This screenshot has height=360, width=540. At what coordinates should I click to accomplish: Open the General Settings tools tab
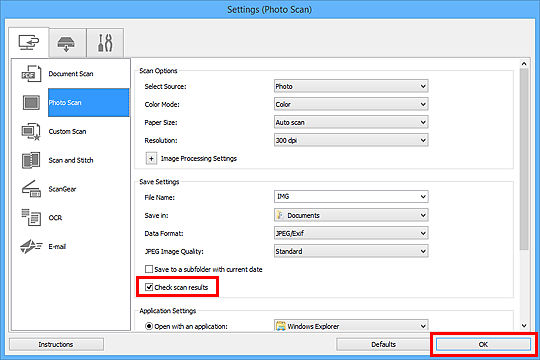pos(105,43)
